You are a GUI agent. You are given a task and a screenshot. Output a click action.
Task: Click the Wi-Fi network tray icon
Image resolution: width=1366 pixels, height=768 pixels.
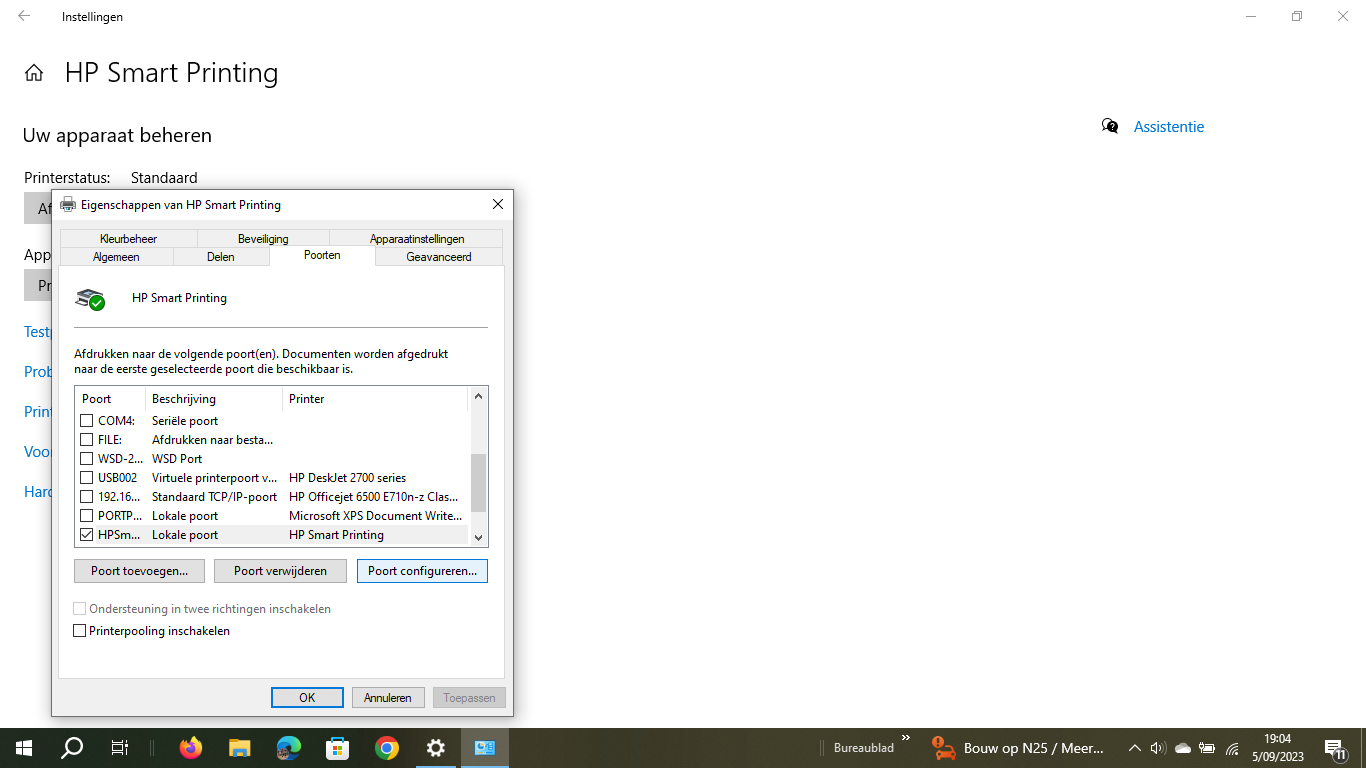point(1232,748)
